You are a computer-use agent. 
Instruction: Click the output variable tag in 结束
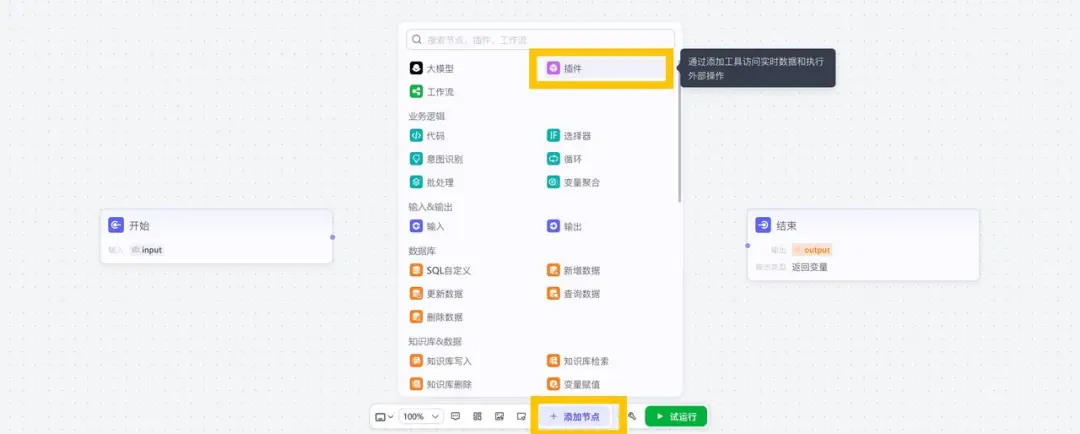(812, 250)
